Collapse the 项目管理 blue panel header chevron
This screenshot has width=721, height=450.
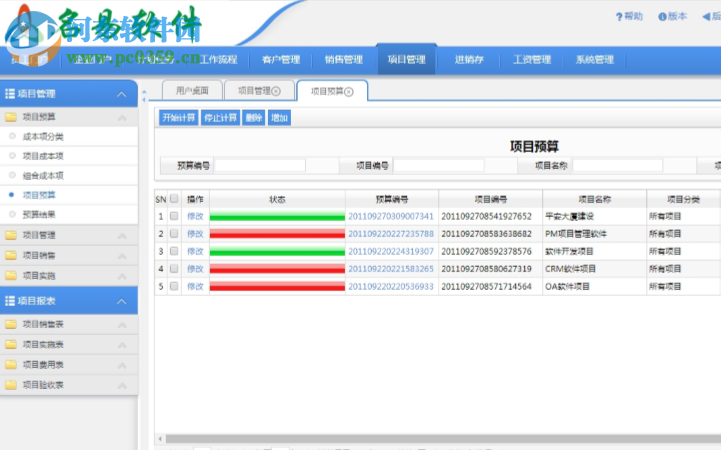click(121, 94)
